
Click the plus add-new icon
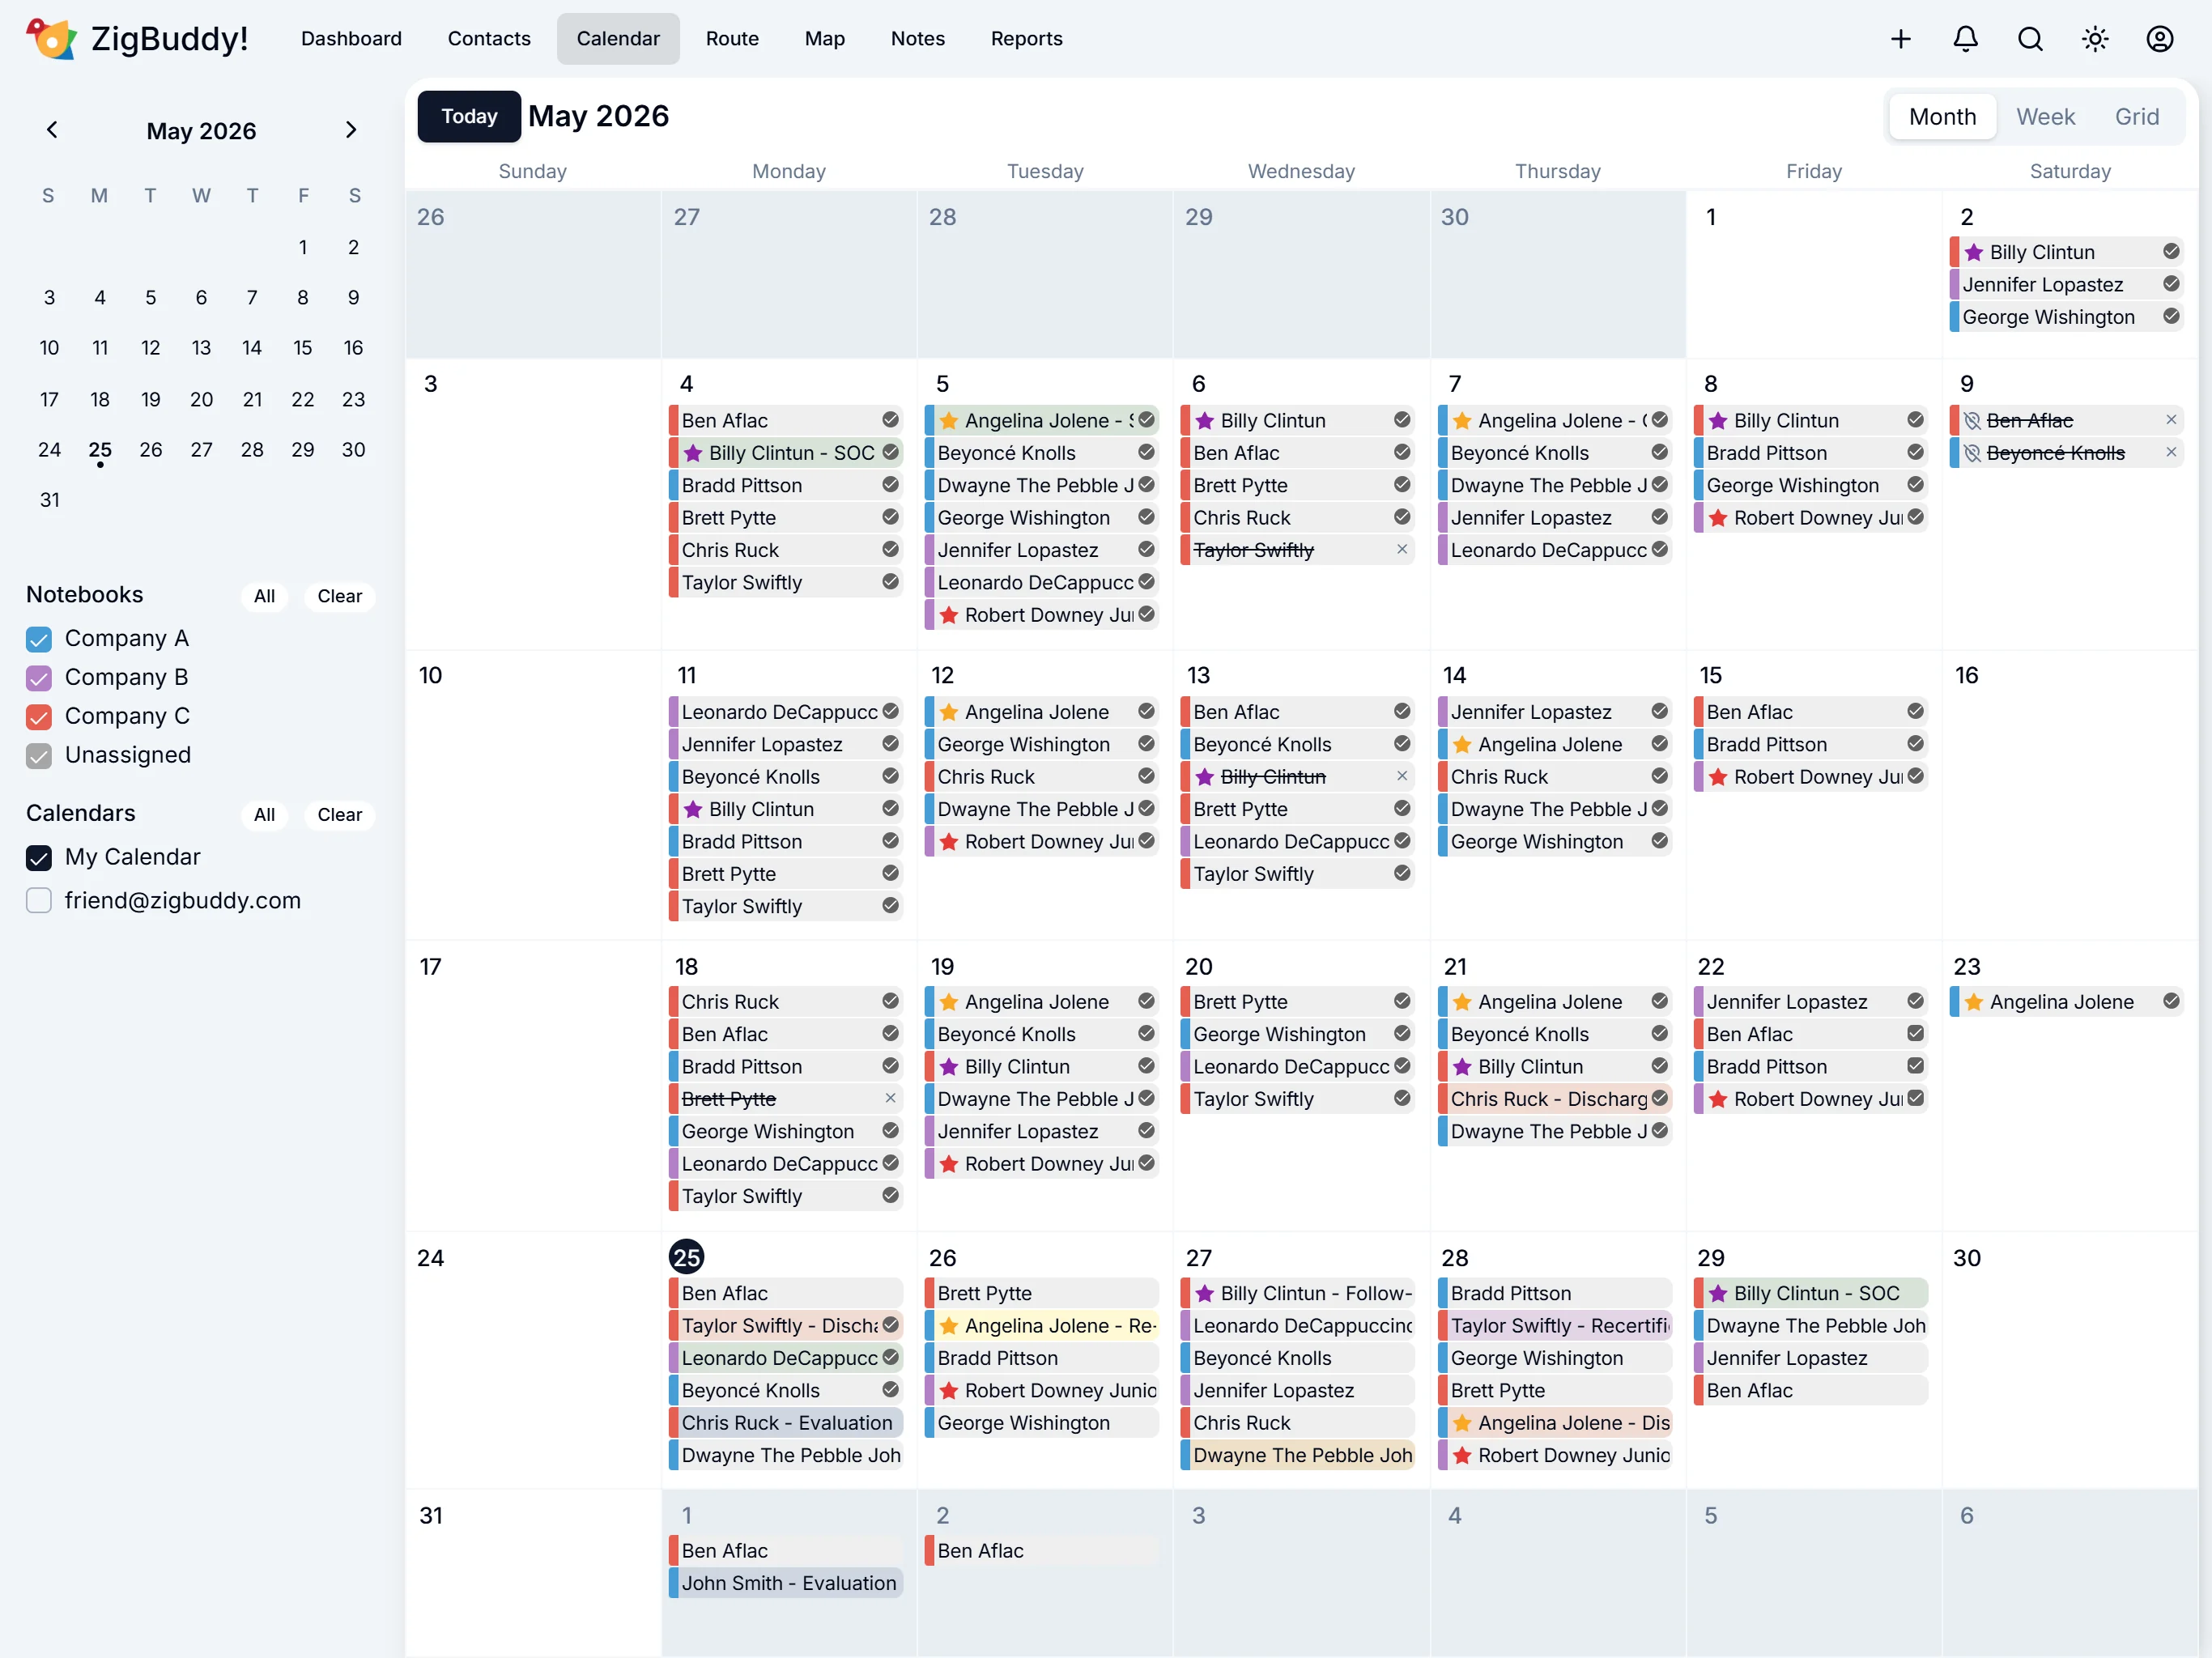point(1900,39)
